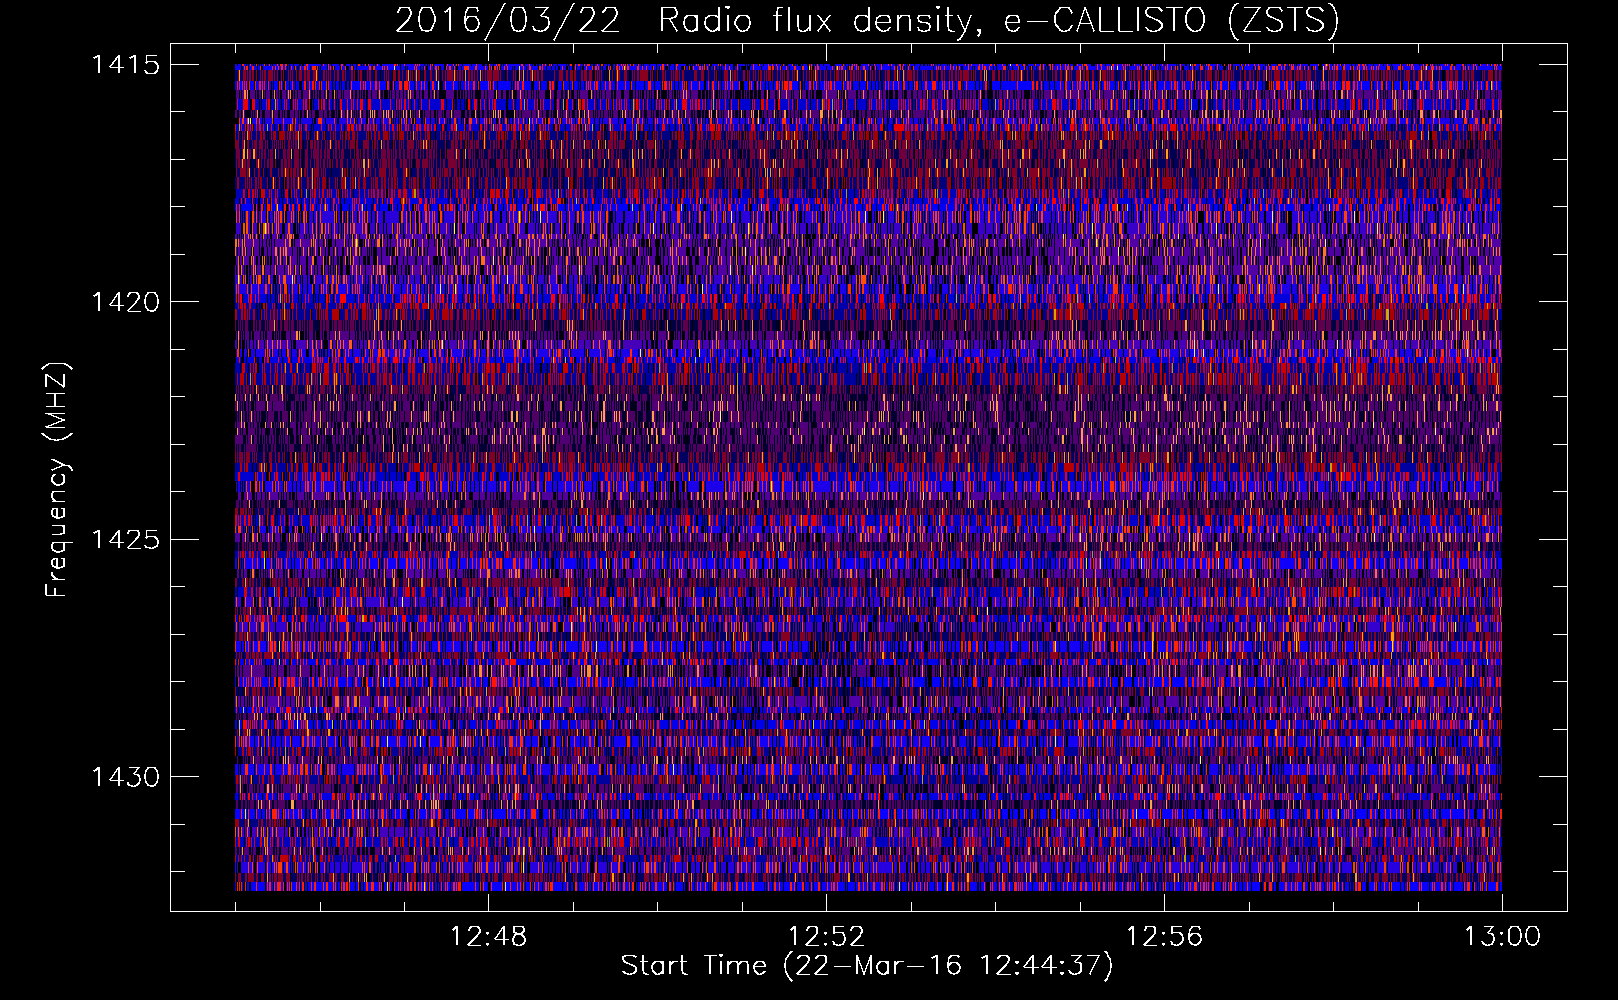
Task: Click the "Frequency (MHZ)" axis label
Action: [57, 480]
